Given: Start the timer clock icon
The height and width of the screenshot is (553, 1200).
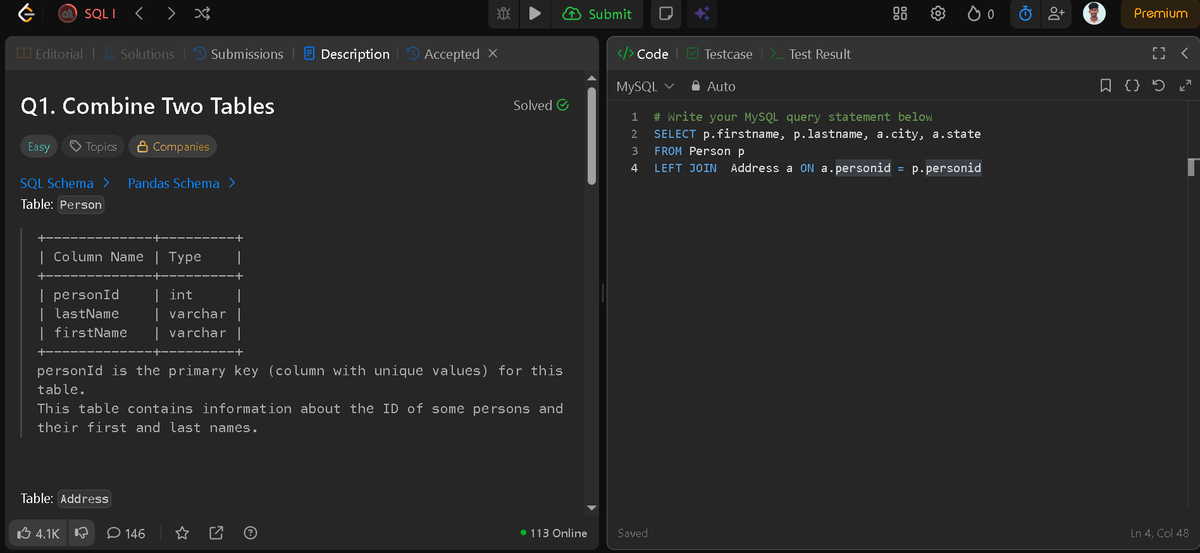Looking at the screenshot, I should tap(1025, 14).
